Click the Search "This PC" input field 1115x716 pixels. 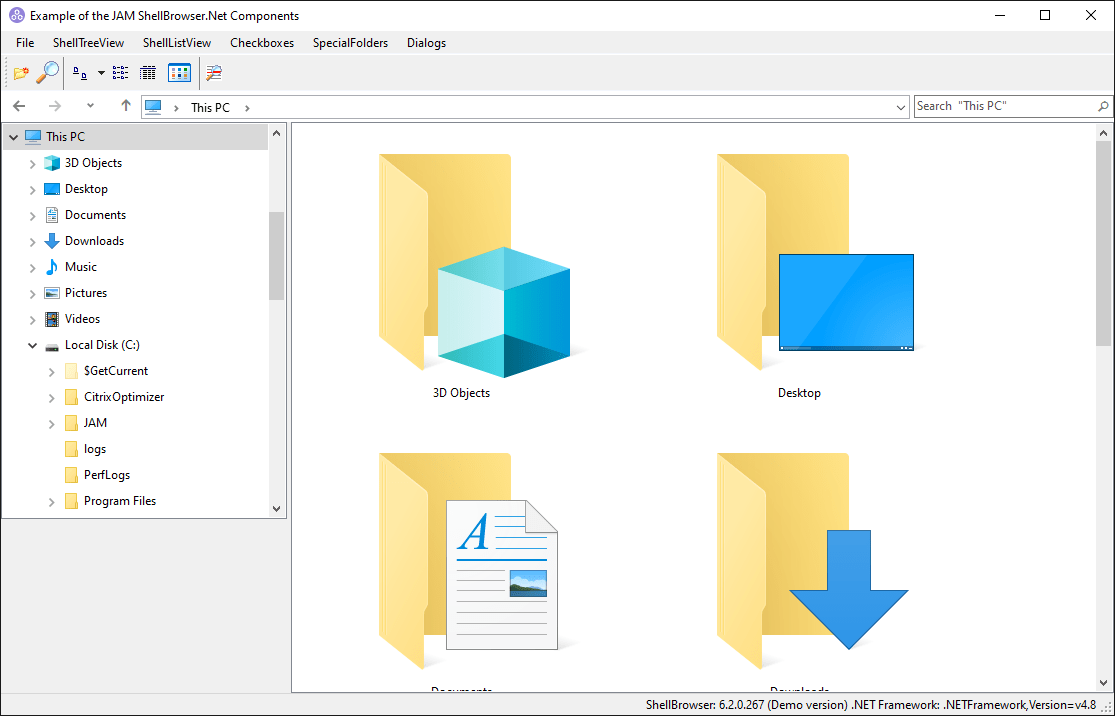(1003, 106)
